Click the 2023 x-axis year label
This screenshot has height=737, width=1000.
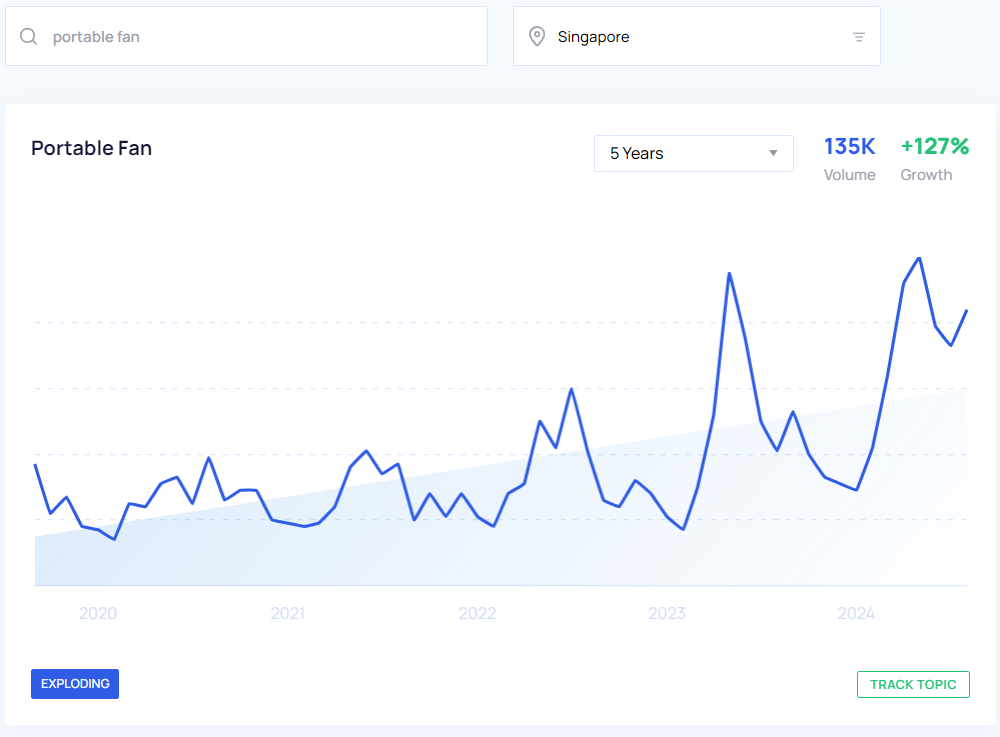[x=667, y=613]
